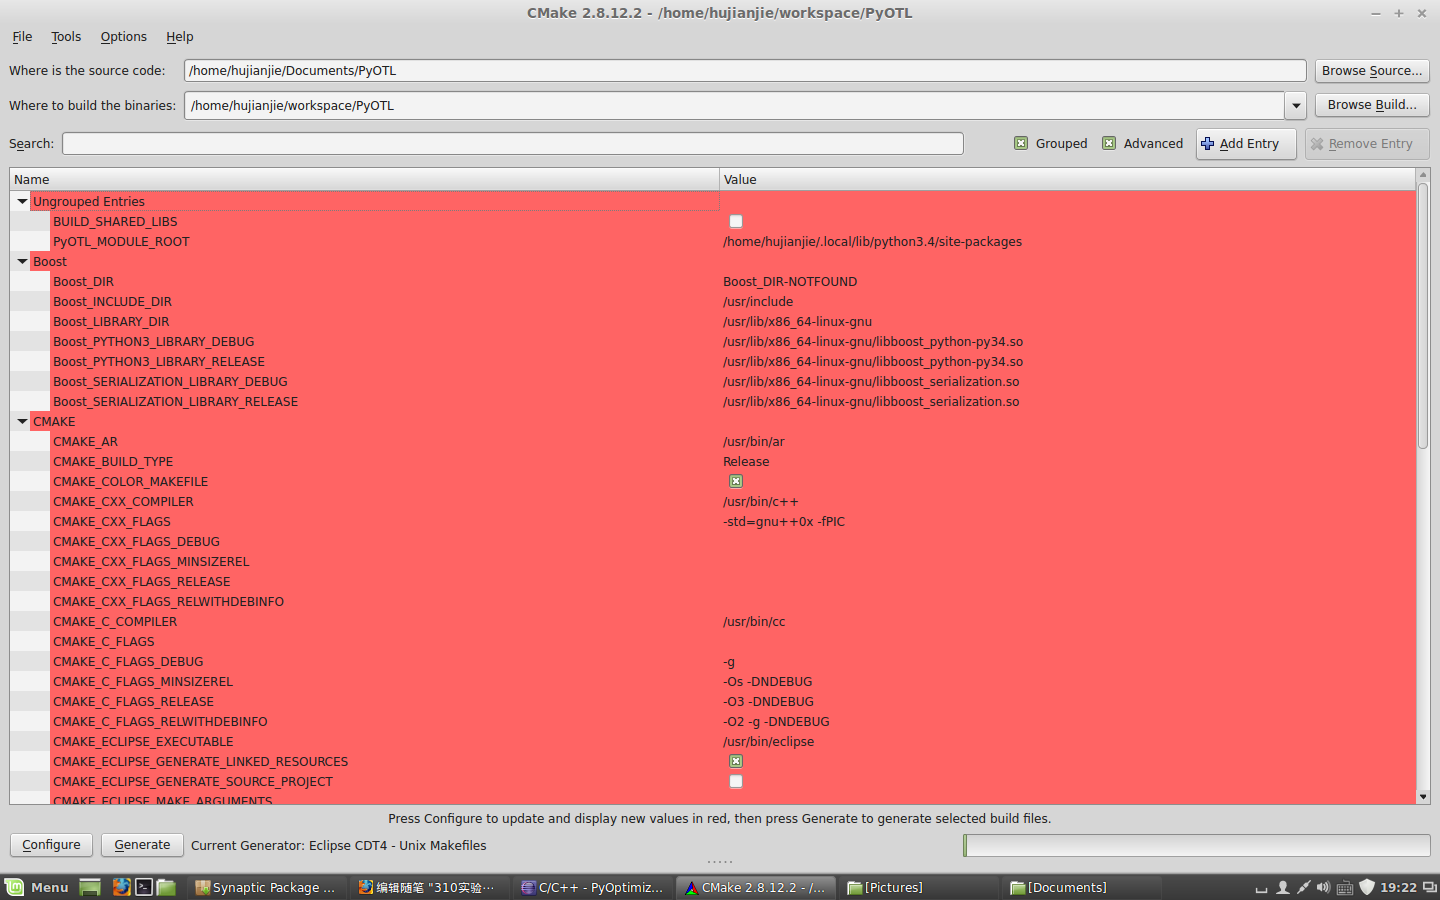Click the window list icon at tray end
Image resolution: width=1440 pixels, height=900 pixels.
[1430, 887]
